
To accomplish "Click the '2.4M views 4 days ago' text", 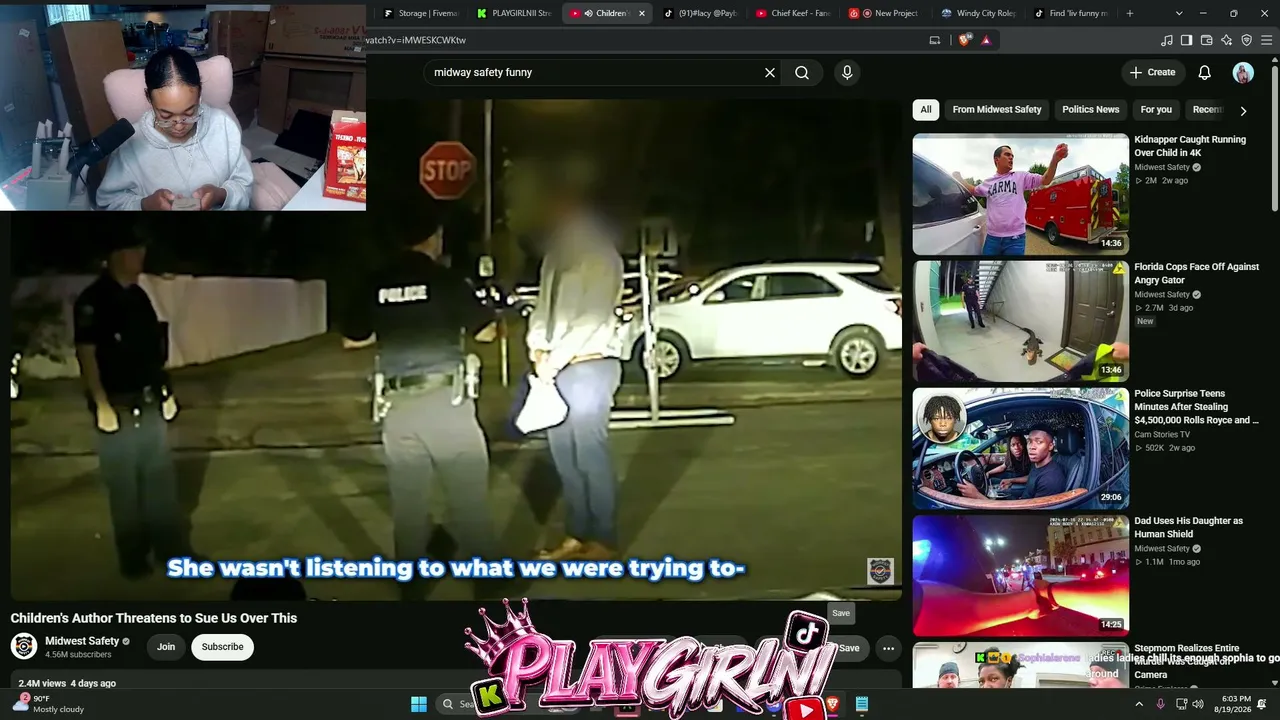I will click(x=67, y=683).
